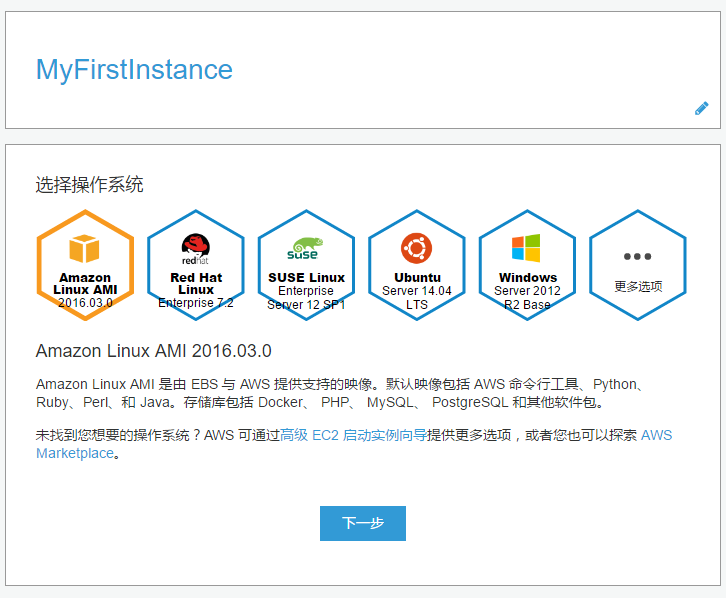Click the Amazon Linux AMI 2016.03.0 heading
Image resolution: width=726 pixels, height=598 pixels.
pyautogui.click(x=153, y=351)
